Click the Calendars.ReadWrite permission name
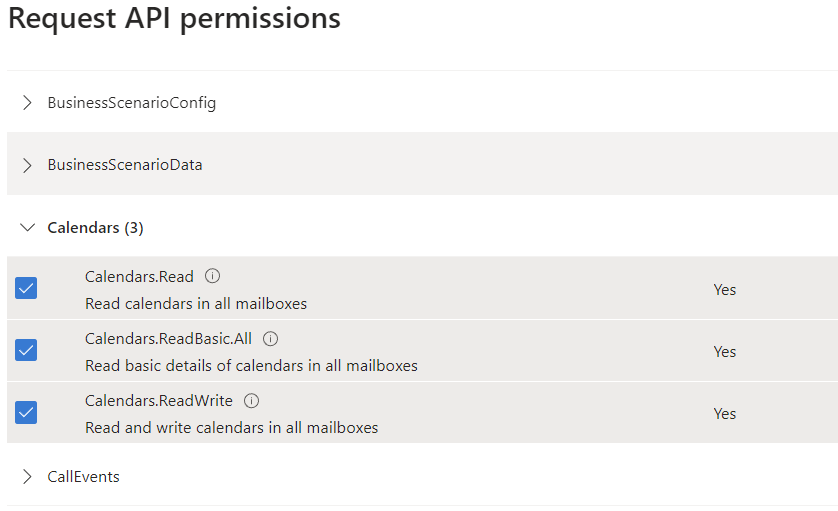838x511 pixels. point(159,401)
